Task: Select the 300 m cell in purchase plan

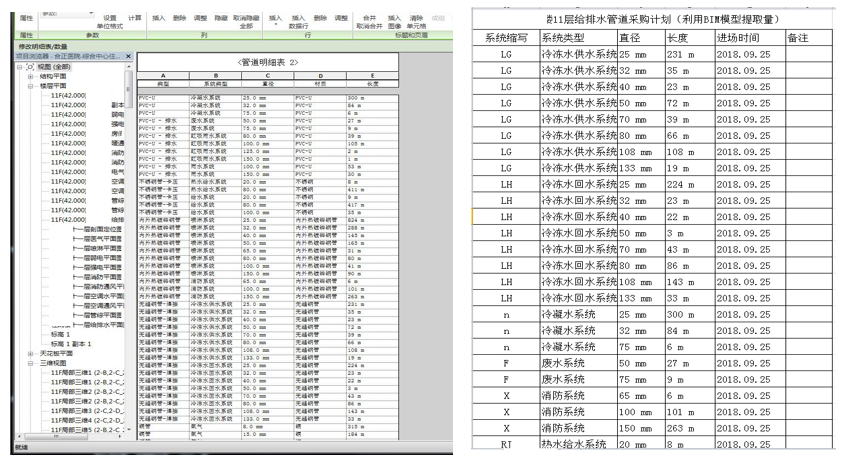Action: 689,315
